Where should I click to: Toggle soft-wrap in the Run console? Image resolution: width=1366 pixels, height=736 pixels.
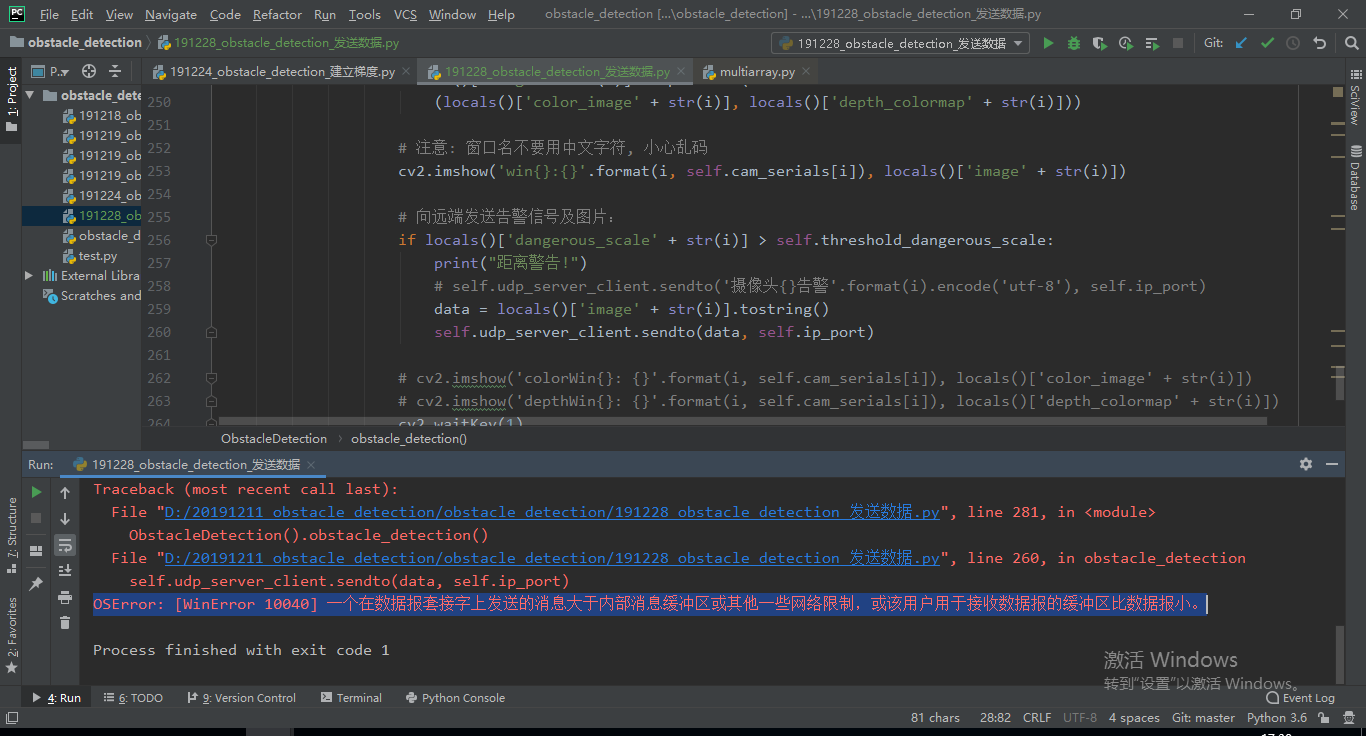coord(65,546)
